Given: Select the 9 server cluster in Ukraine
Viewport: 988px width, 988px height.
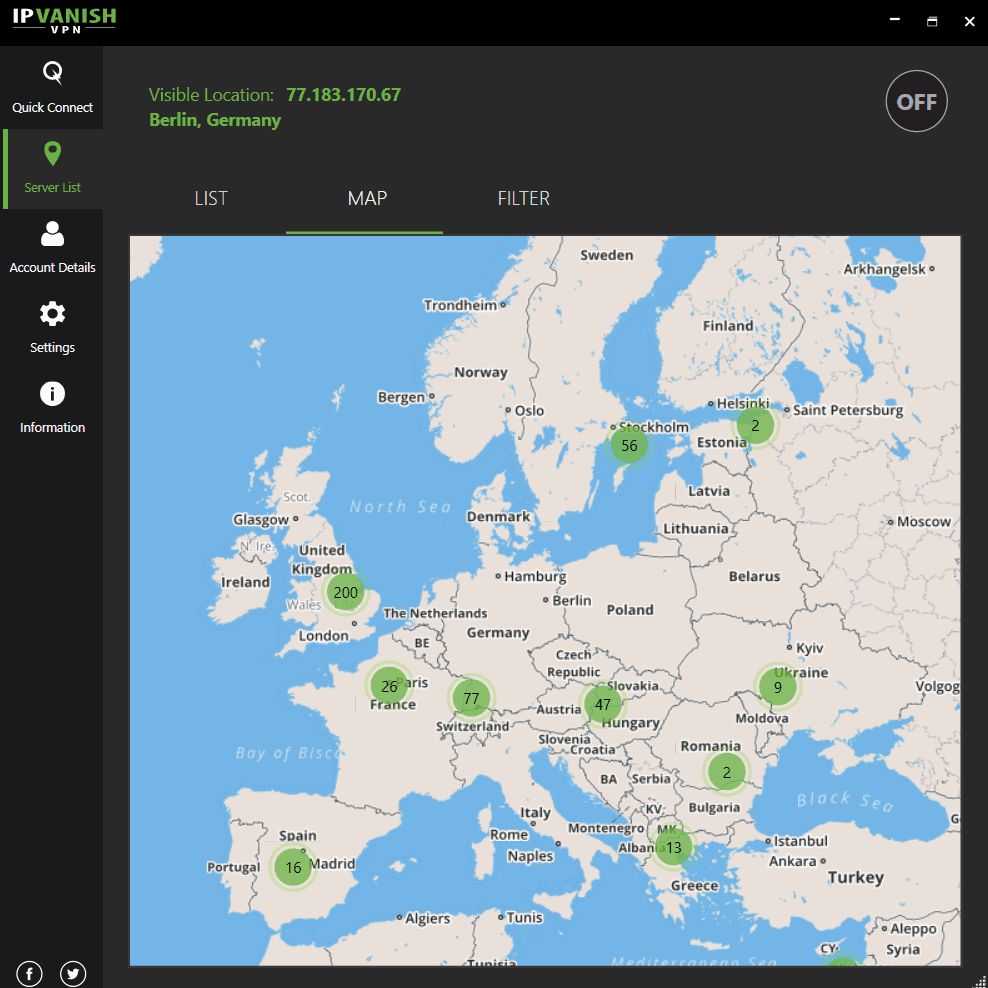Looking at the screenshot, I should click(778, 687).
